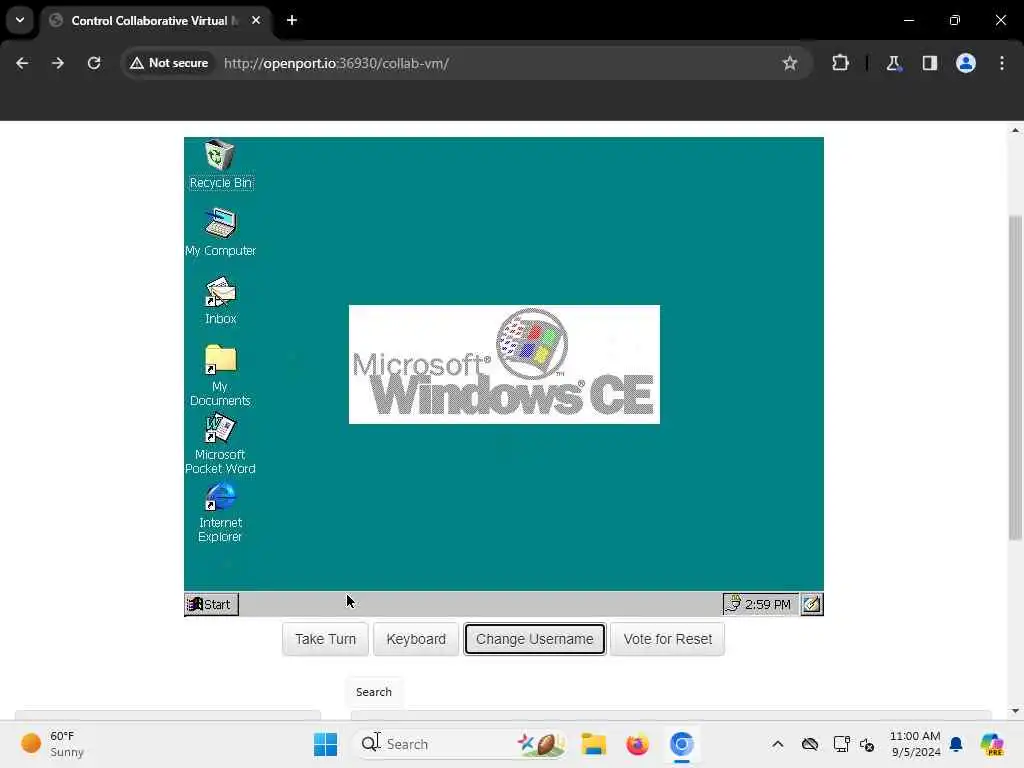Go forward in browser history
The image size is (1024, 768).
click(x=58, y=63)
